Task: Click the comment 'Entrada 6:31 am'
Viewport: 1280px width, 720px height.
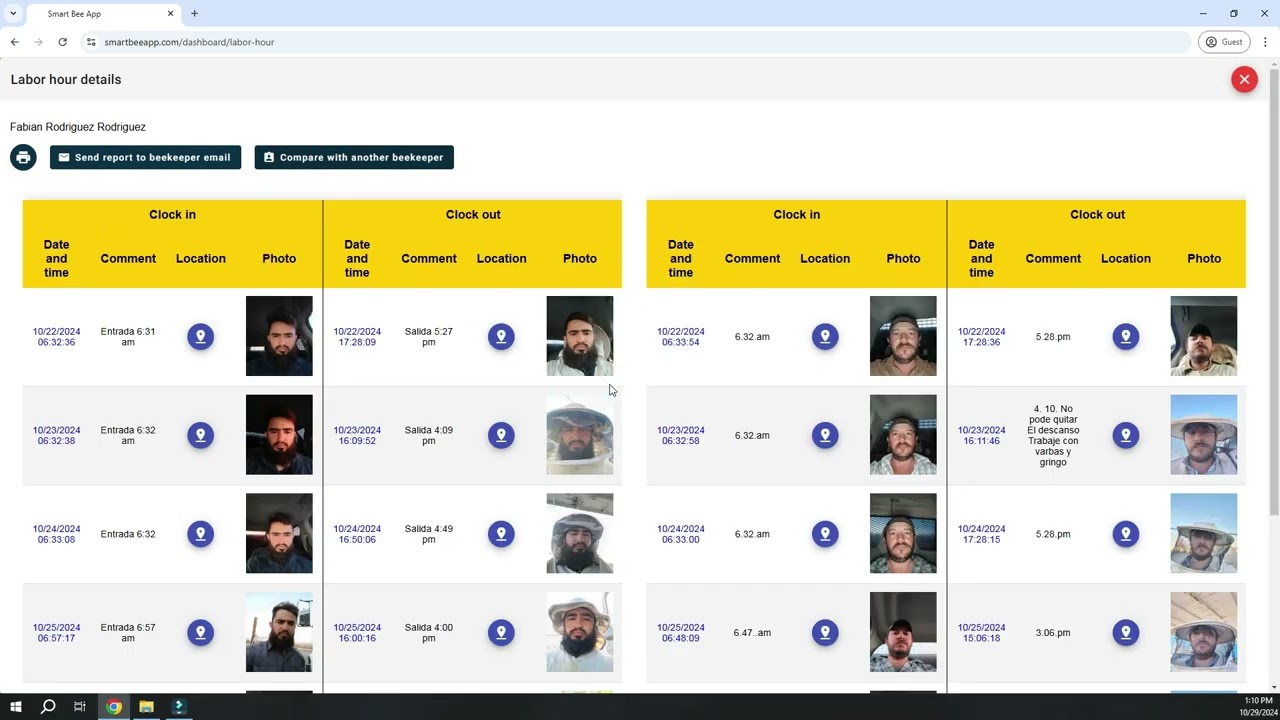Action: click(x=128, y=337)
